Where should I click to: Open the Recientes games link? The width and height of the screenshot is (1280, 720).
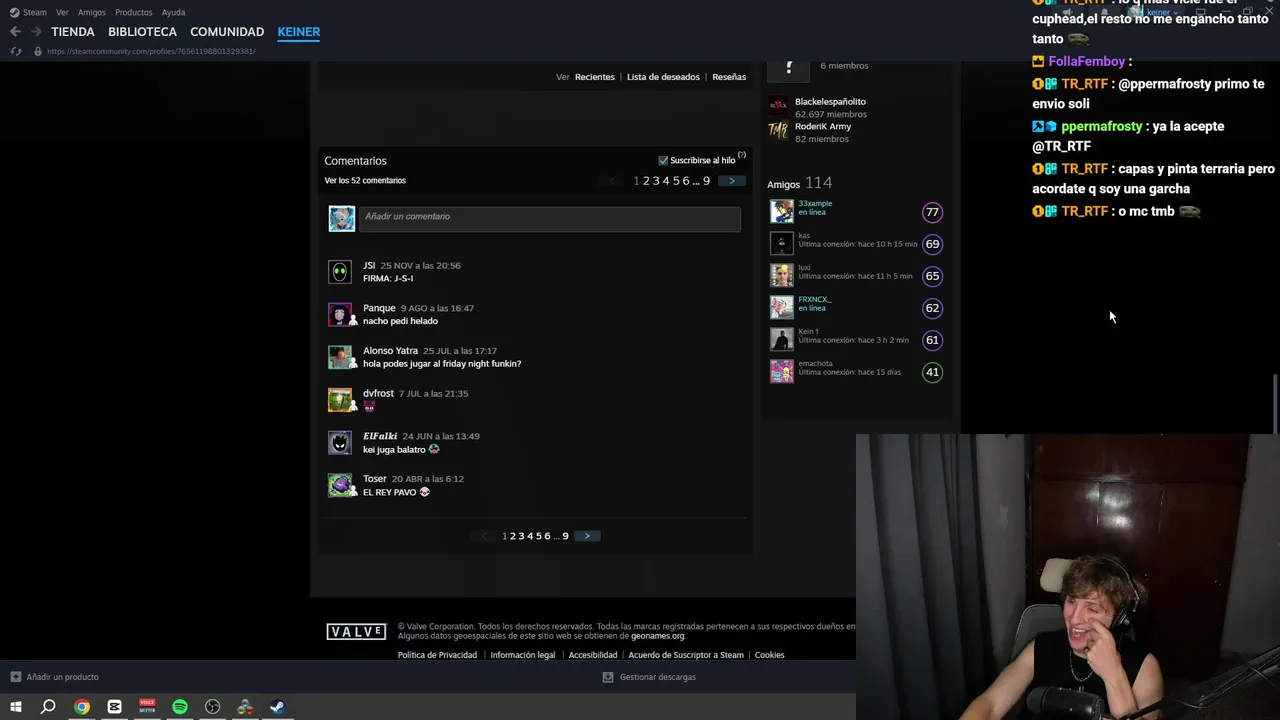tap(594, 77)
